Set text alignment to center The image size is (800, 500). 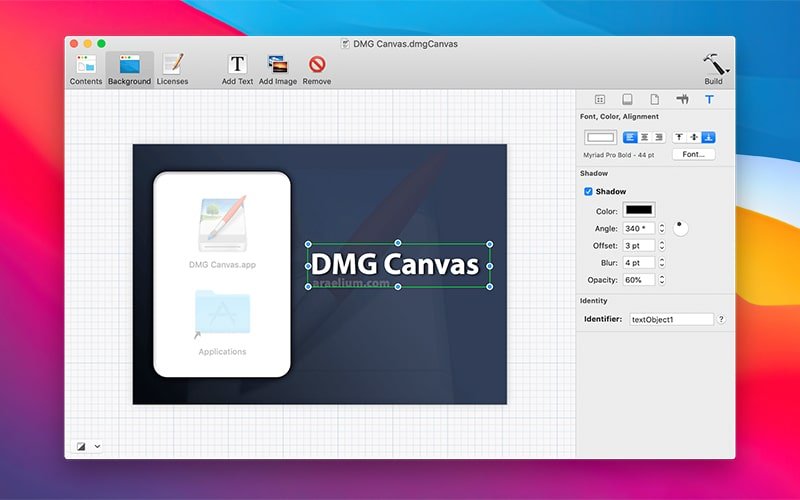pyautogui.click(x=644, y=137)
